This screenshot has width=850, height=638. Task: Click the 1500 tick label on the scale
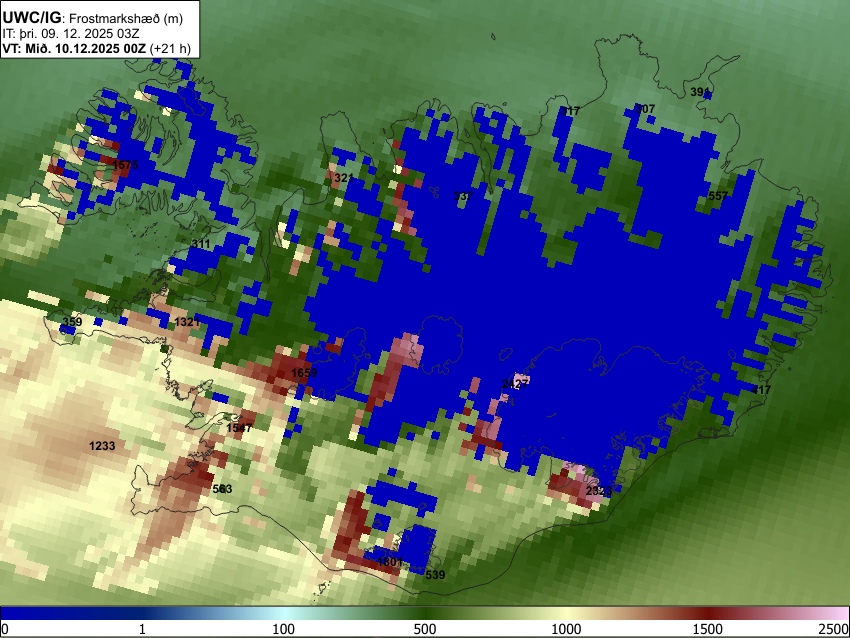(708, 629)
